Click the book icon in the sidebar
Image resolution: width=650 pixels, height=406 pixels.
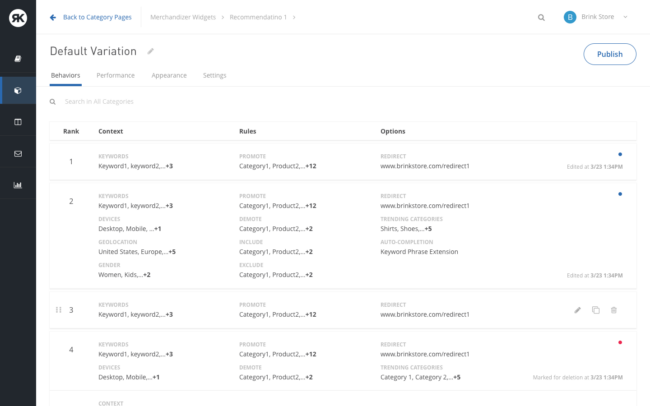[x=17, y=58]
